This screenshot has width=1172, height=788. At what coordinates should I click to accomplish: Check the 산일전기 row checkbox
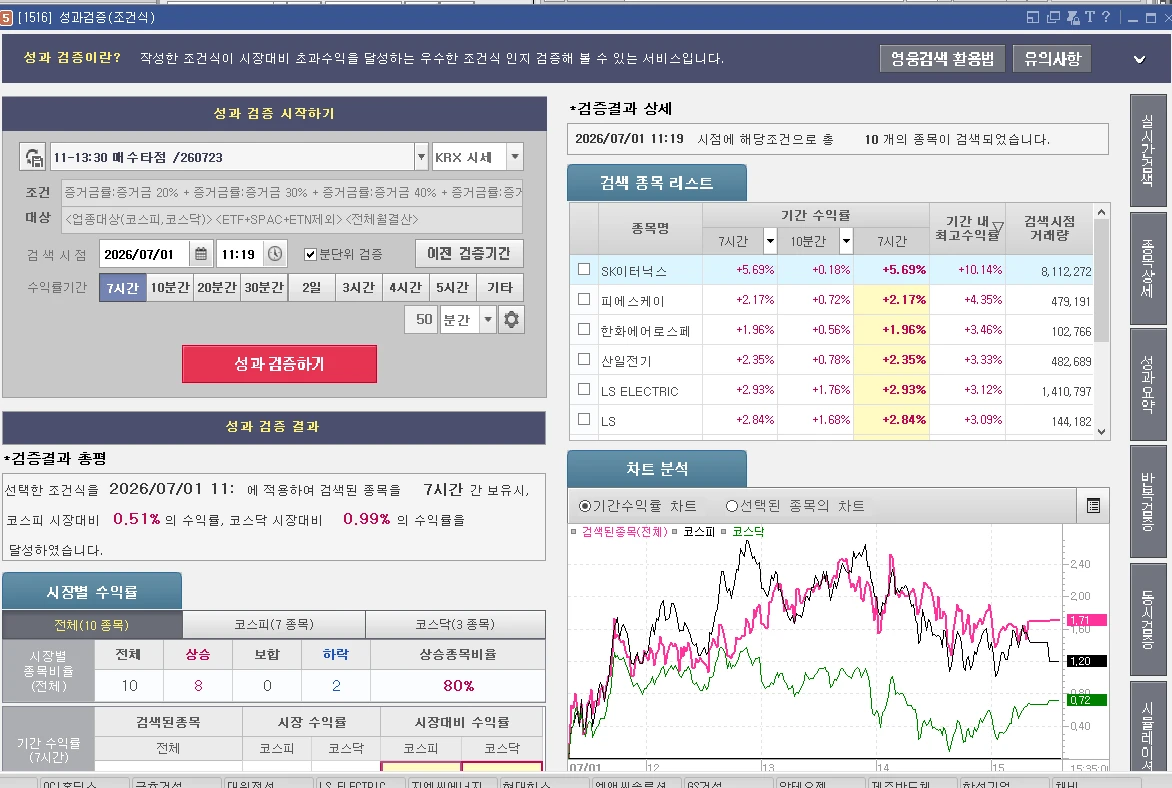pos(584,359)
